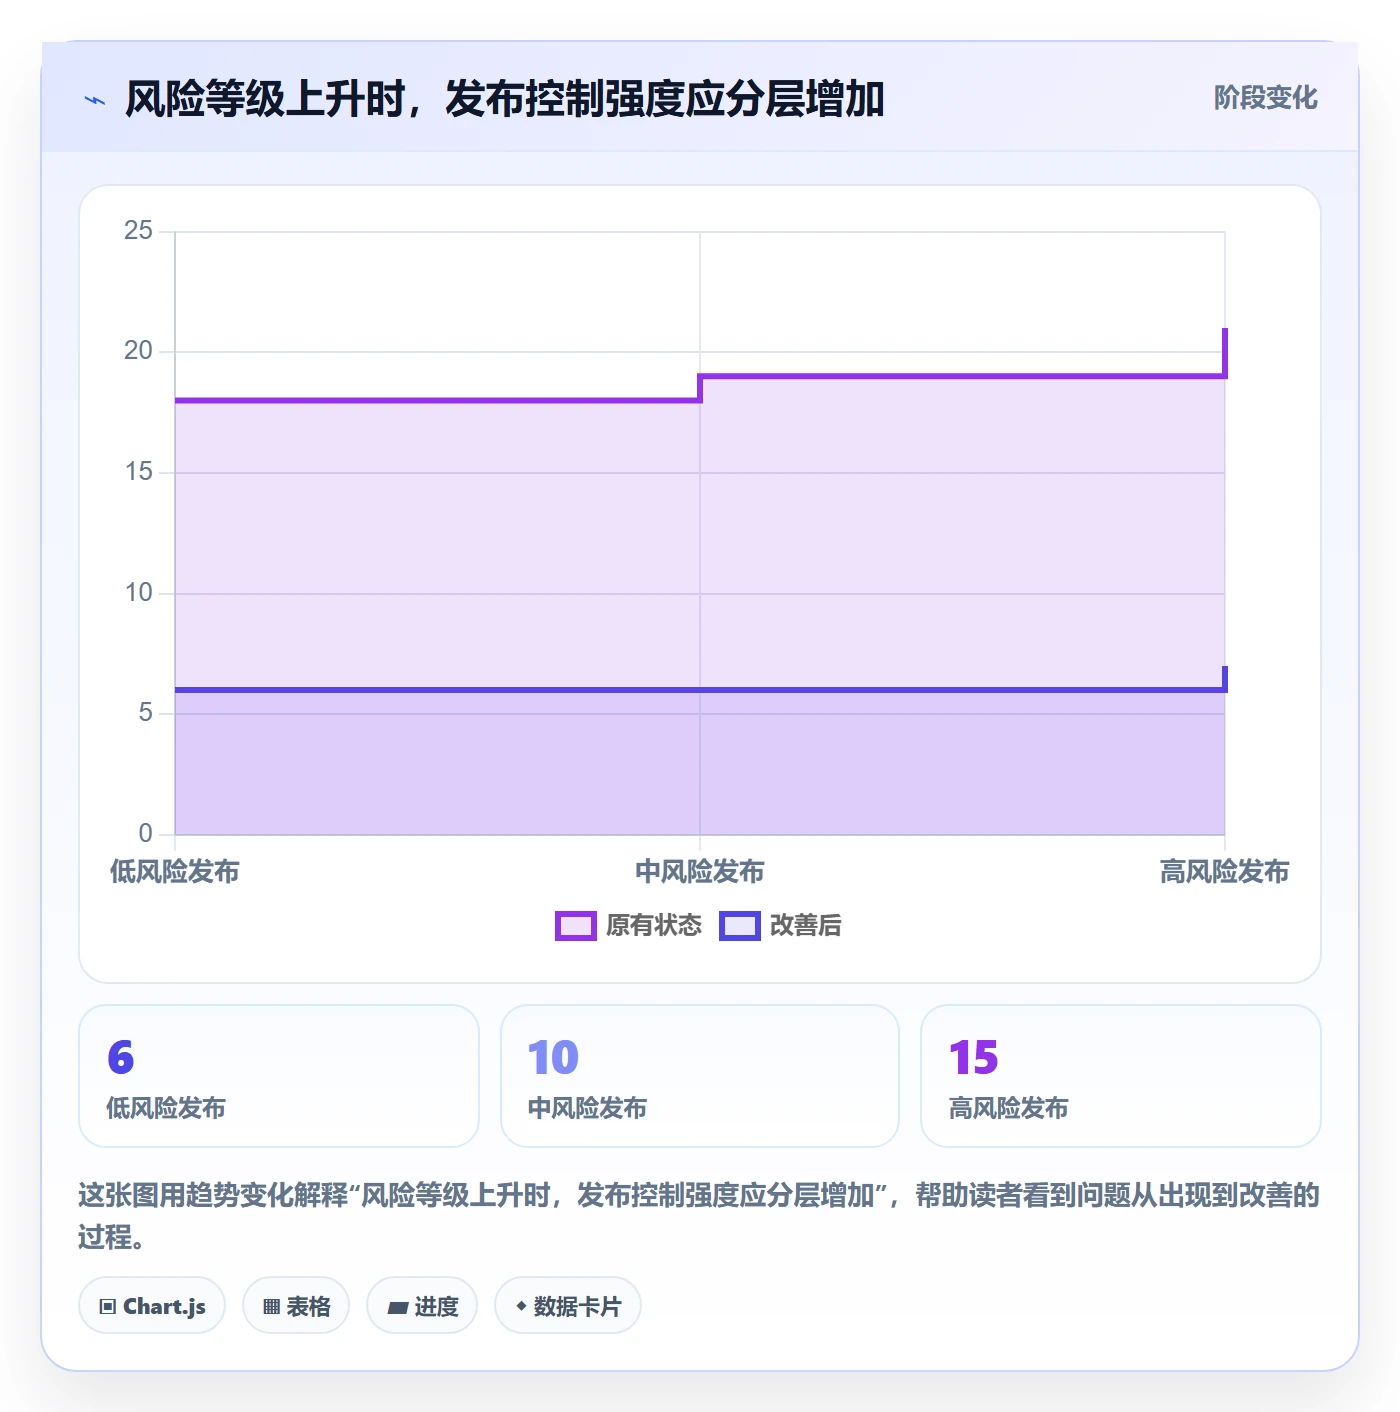Click the description paragraph starting 这张图用趋势变化

[700, 1216]
